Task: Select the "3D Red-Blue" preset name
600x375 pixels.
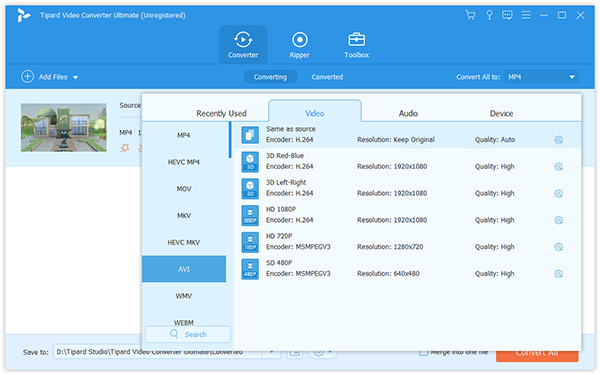Action: click(x=285, y=156)
